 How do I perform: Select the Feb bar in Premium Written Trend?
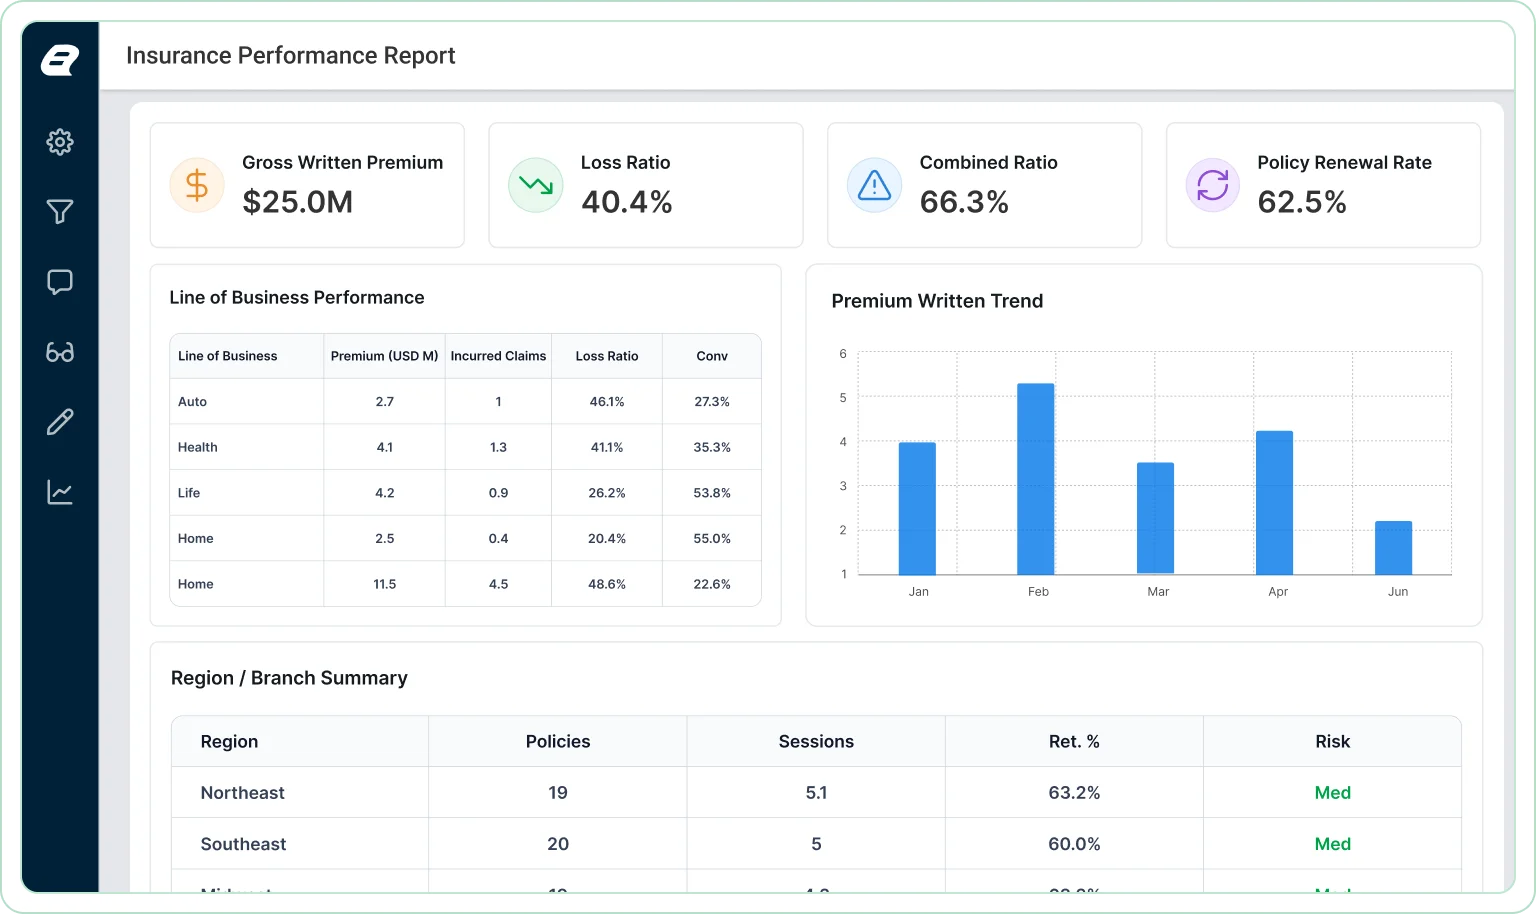click(1036, 479)
